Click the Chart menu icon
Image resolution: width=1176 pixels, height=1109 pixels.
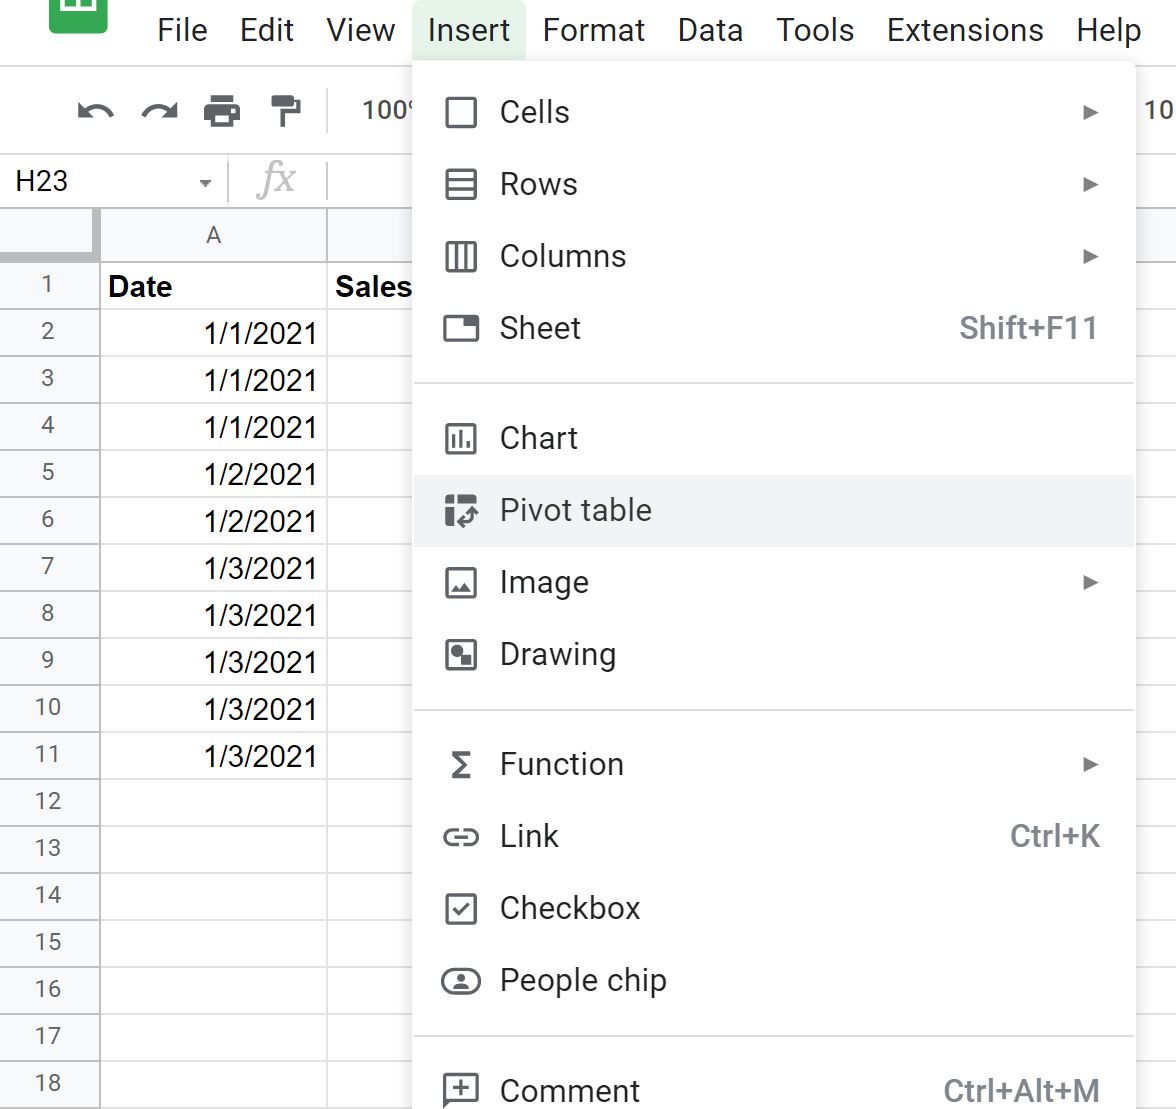460,439
